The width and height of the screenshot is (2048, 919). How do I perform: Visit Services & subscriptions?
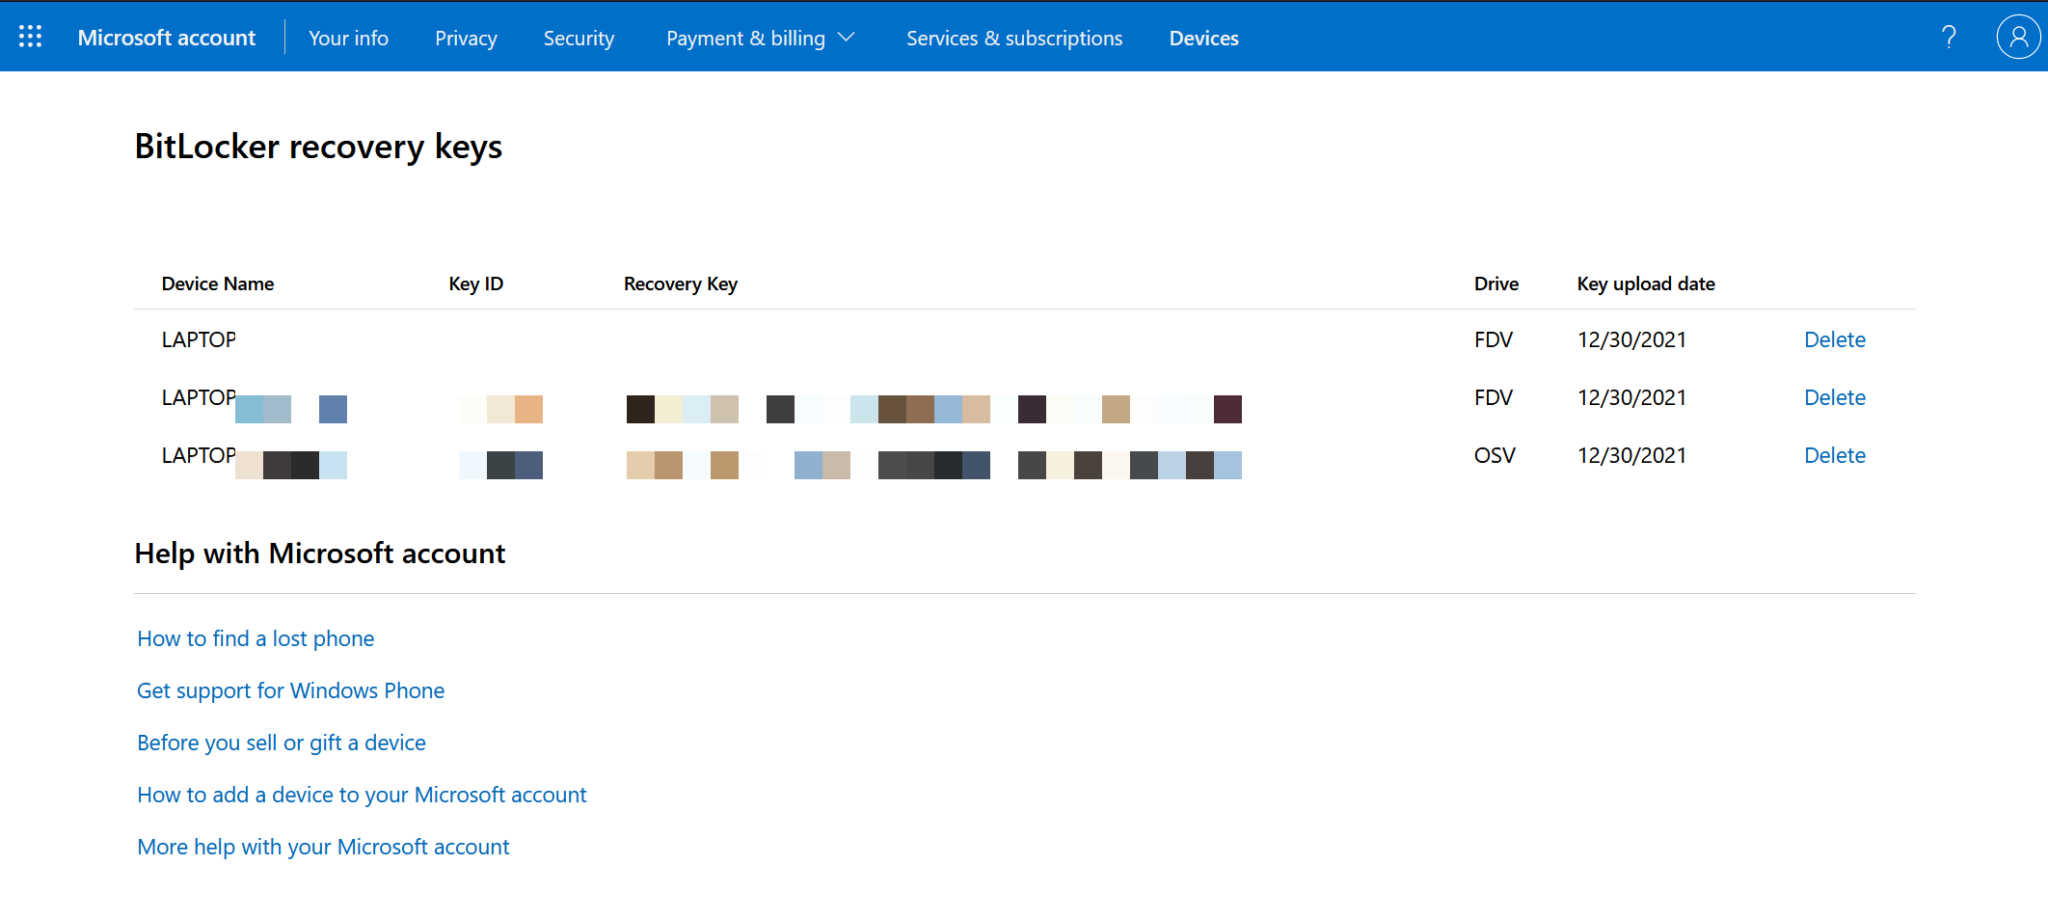[x=1014, y=38]
